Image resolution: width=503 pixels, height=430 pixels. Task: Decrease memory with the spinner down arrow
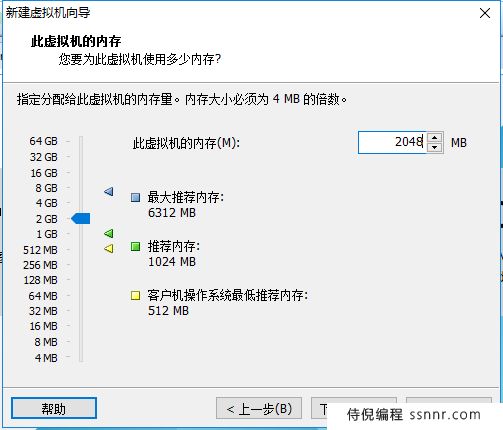[x=434, y=147]
